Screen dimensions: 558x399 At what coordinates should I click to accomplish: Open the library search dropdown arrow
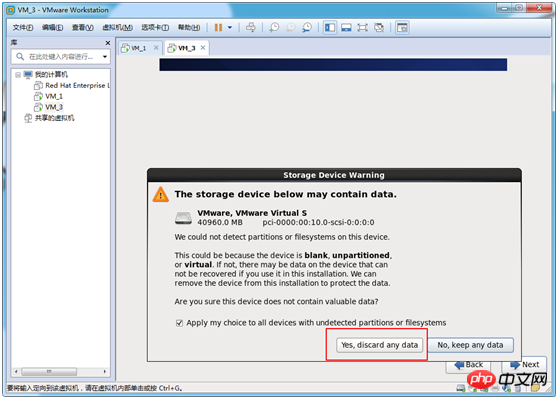coord(105,57)
